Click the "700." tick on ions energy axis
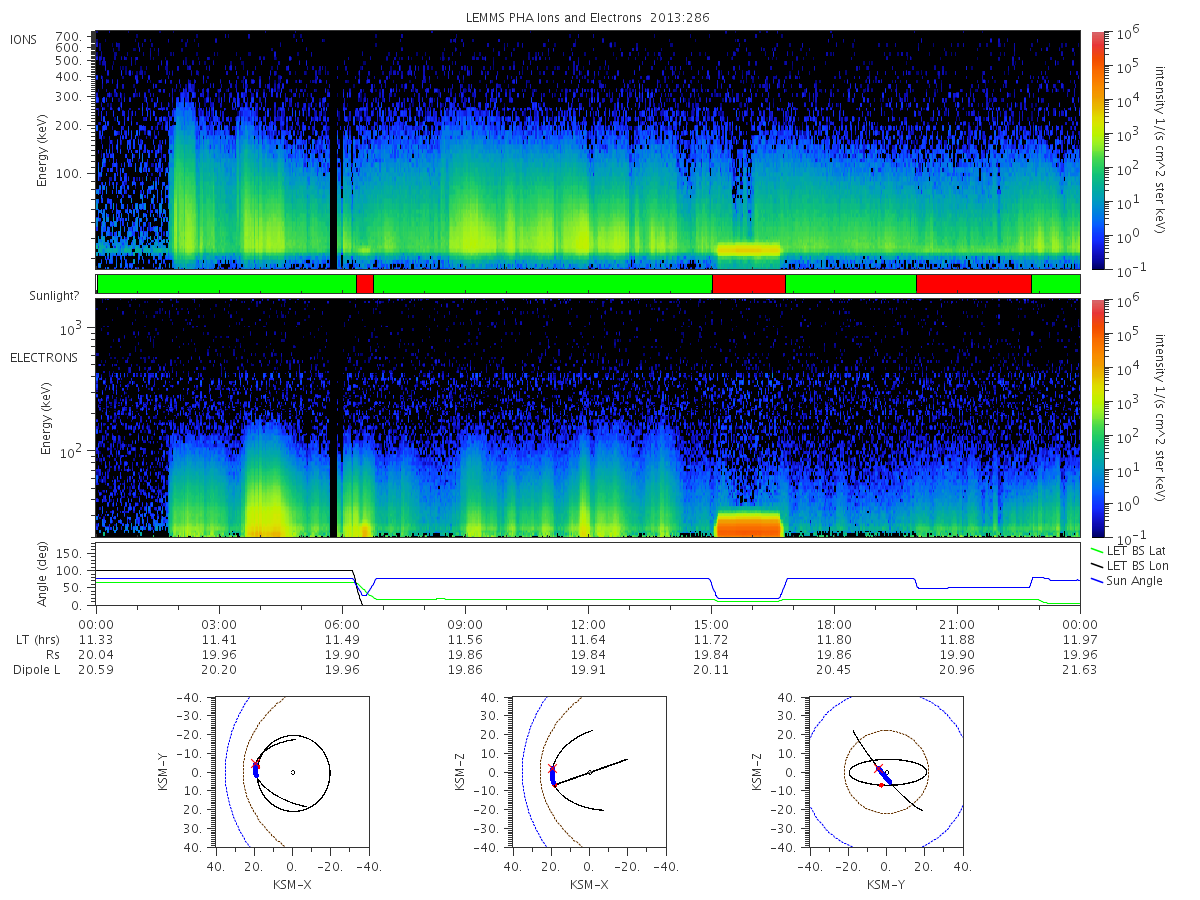1200x900 pixels. click(68, 35)
